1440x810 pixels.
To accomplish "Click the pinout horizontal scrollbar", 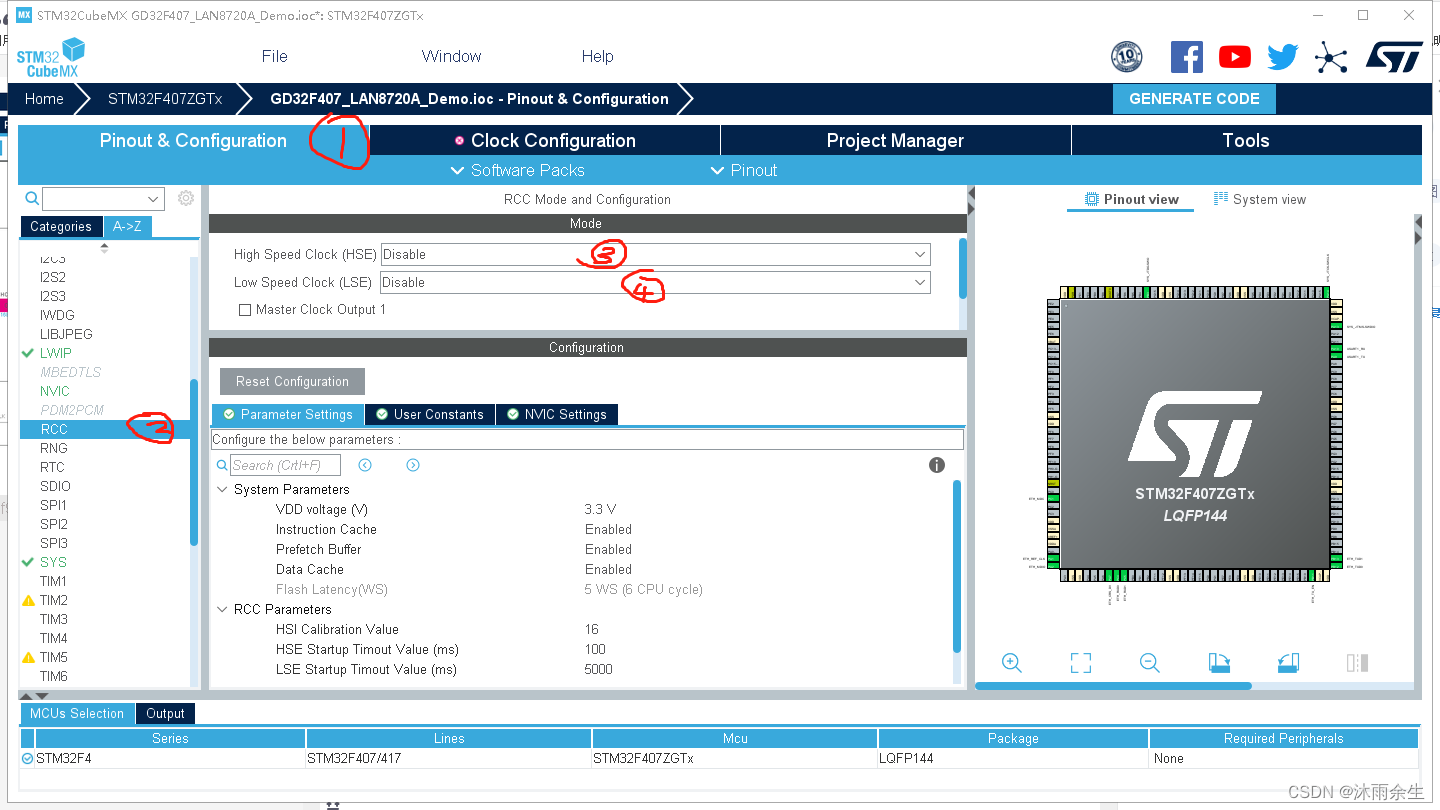I will click(x=1113, y=686).
